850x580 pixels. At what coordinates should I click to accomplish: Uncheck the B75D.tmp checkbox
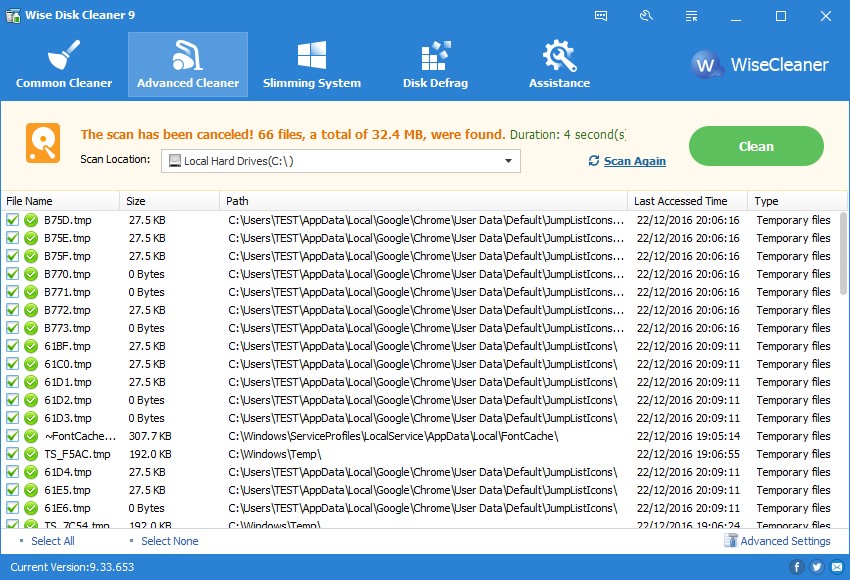pos(12,220)
